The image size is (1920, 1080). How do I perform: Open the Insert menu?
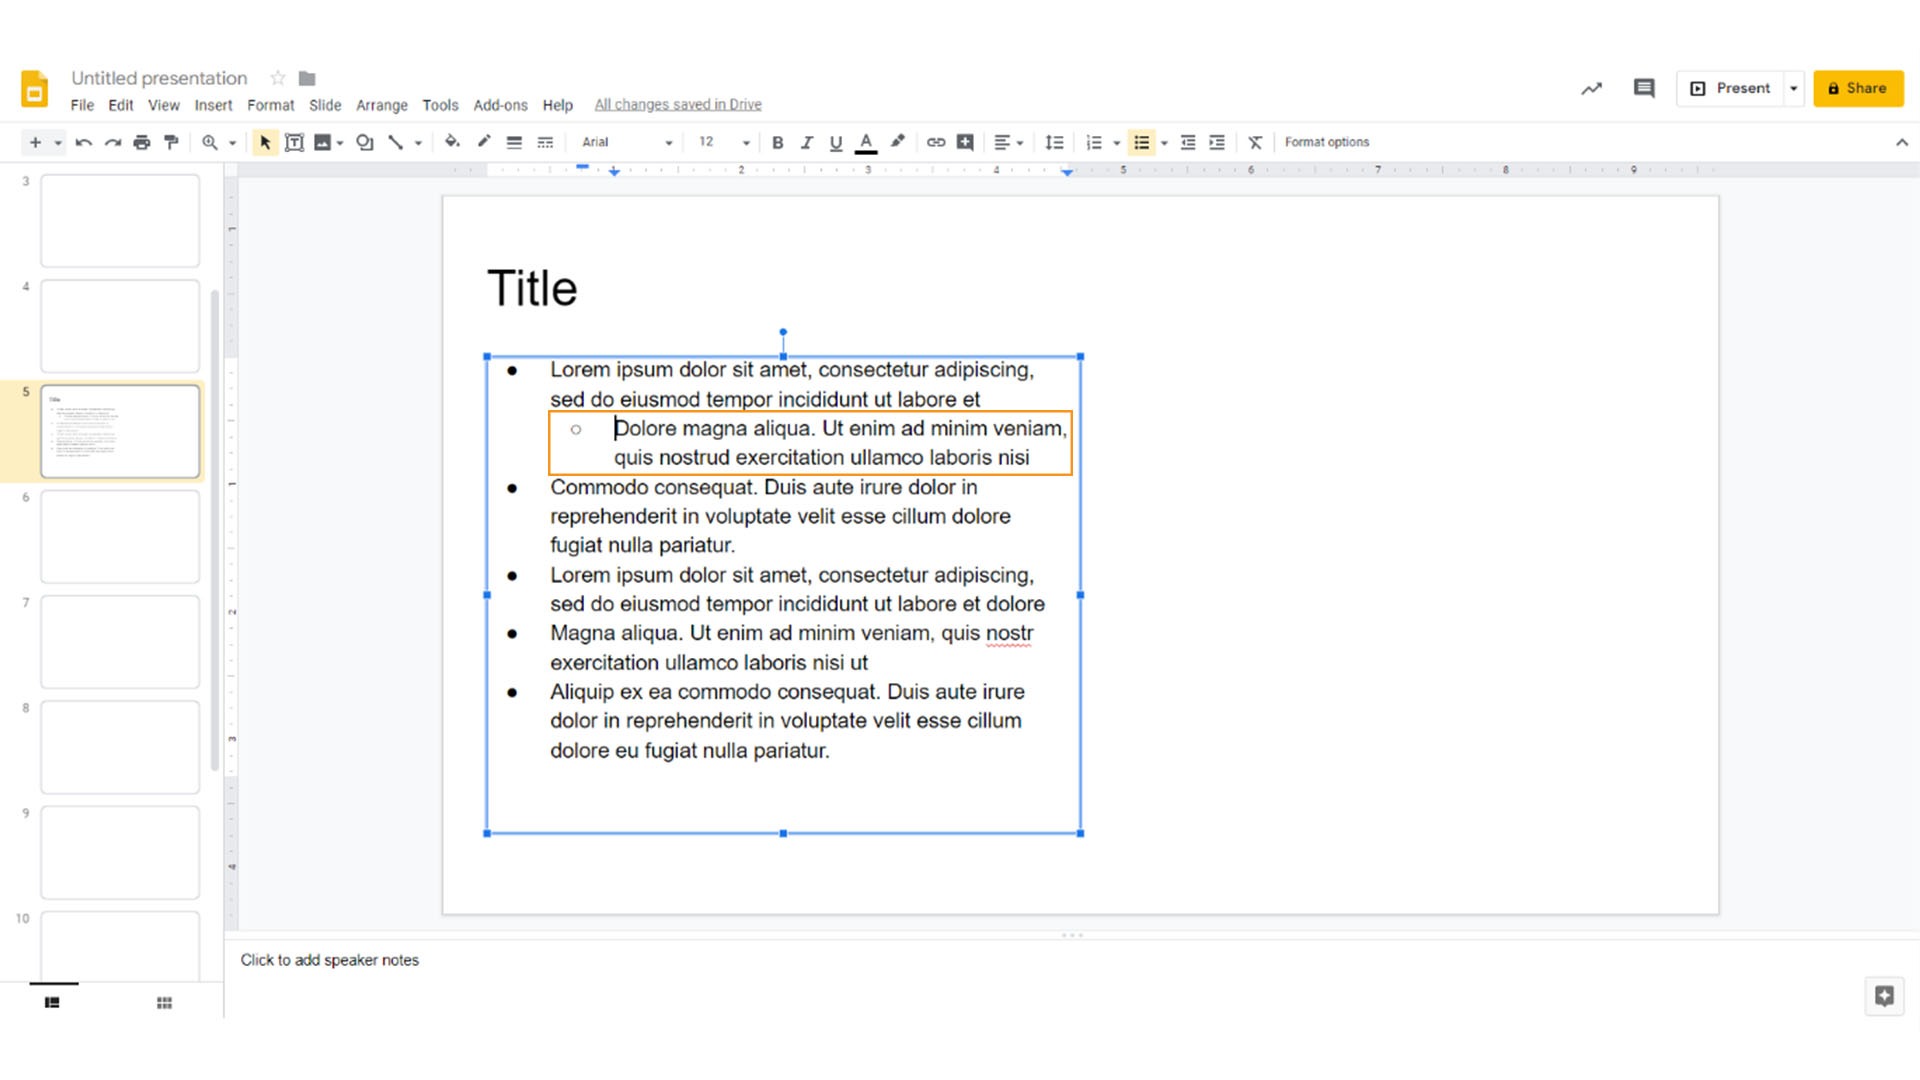212,104
